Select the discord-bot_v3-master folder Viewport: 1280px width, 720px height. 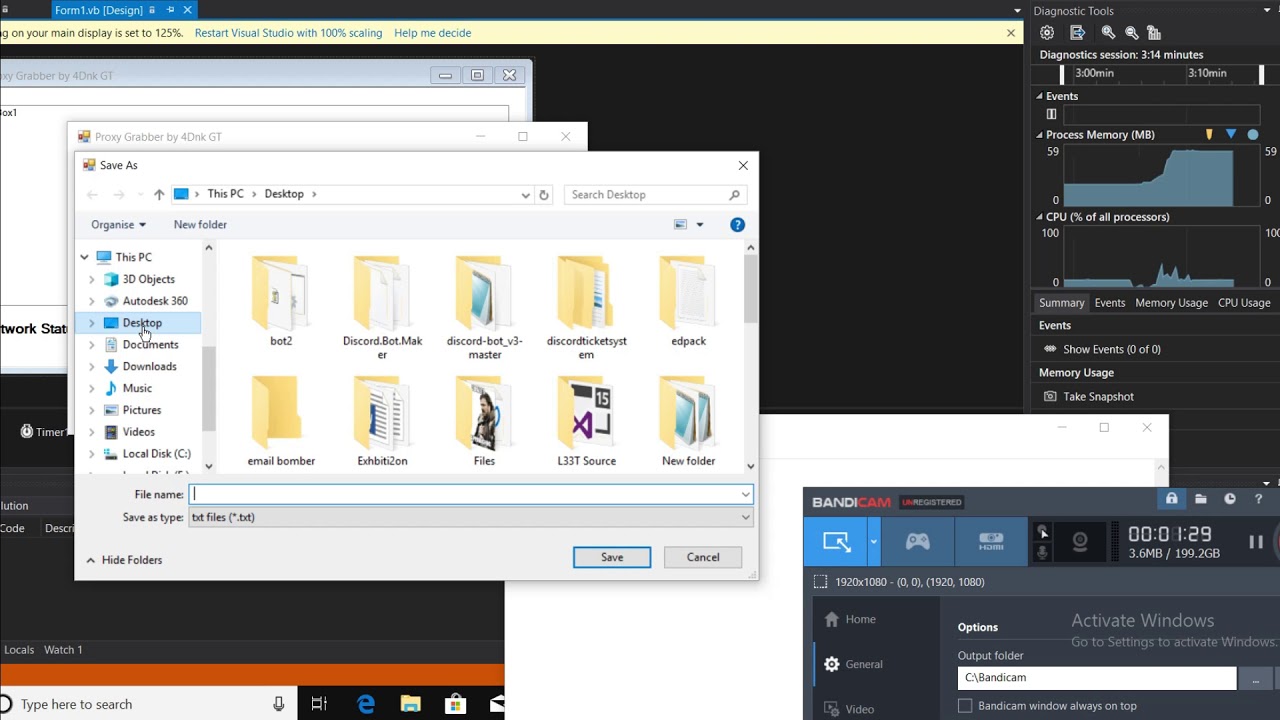tap(485, 308)
